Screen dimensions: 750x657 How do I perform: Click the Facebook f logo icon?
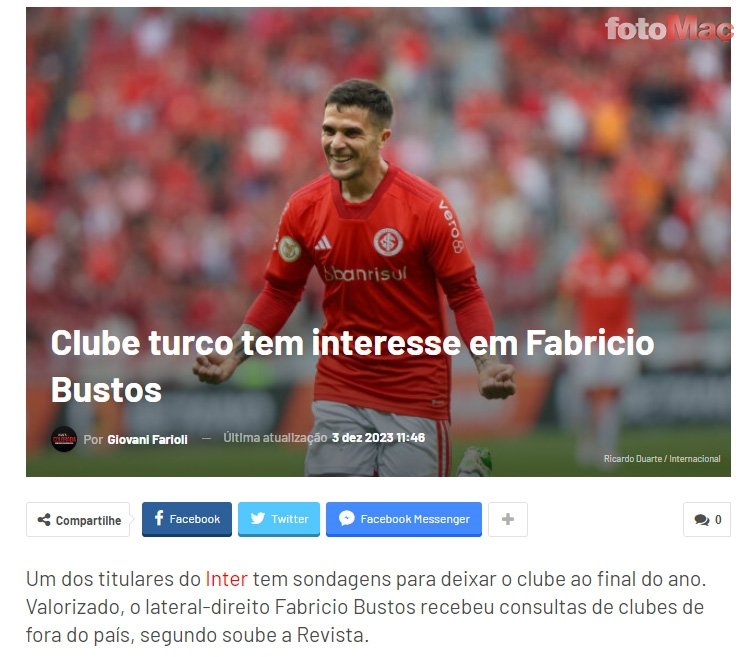tap(159, 518)
